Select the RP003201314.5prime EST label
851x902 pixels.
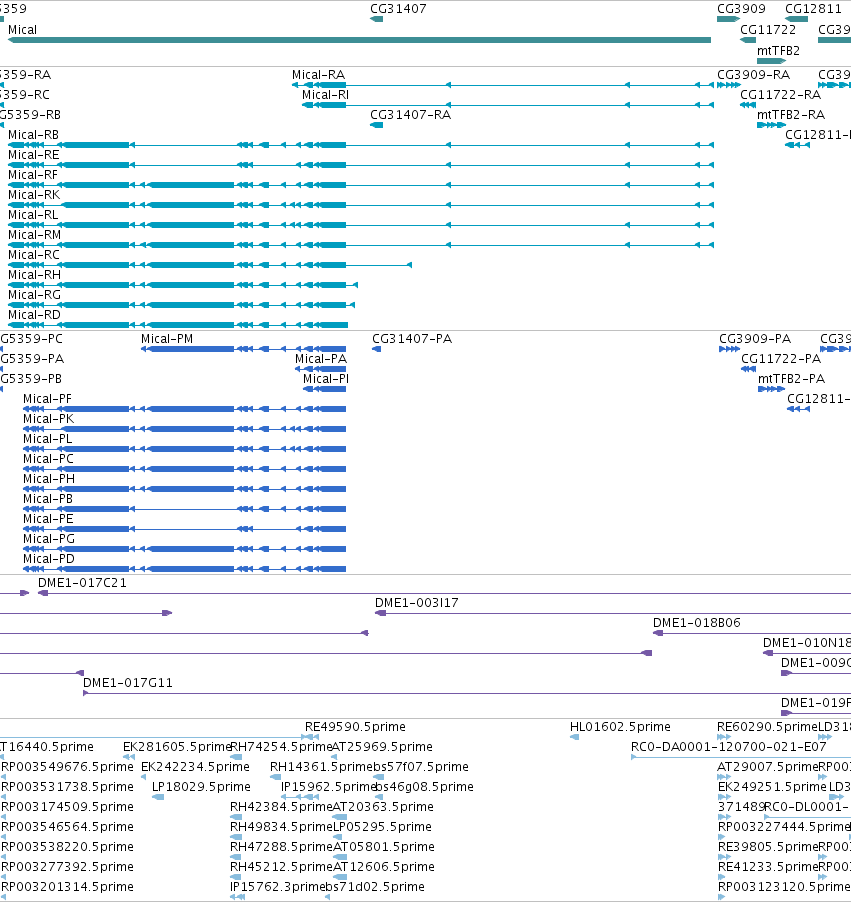tap(67, 887)
